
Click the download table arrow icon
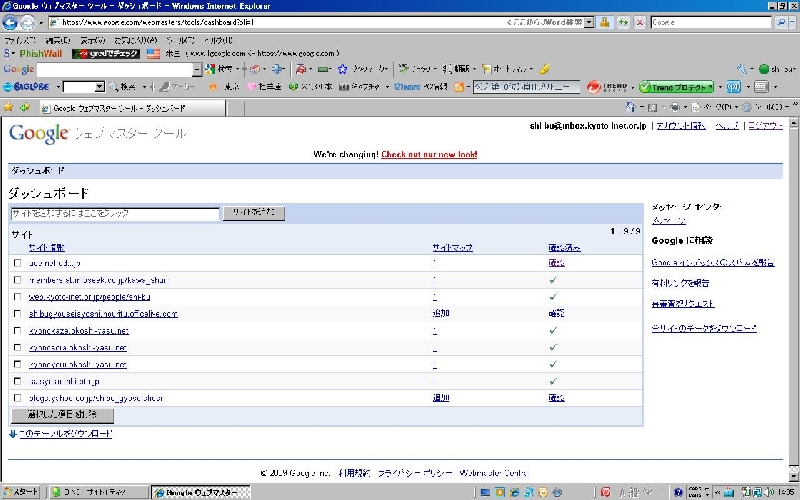point(12,434)
